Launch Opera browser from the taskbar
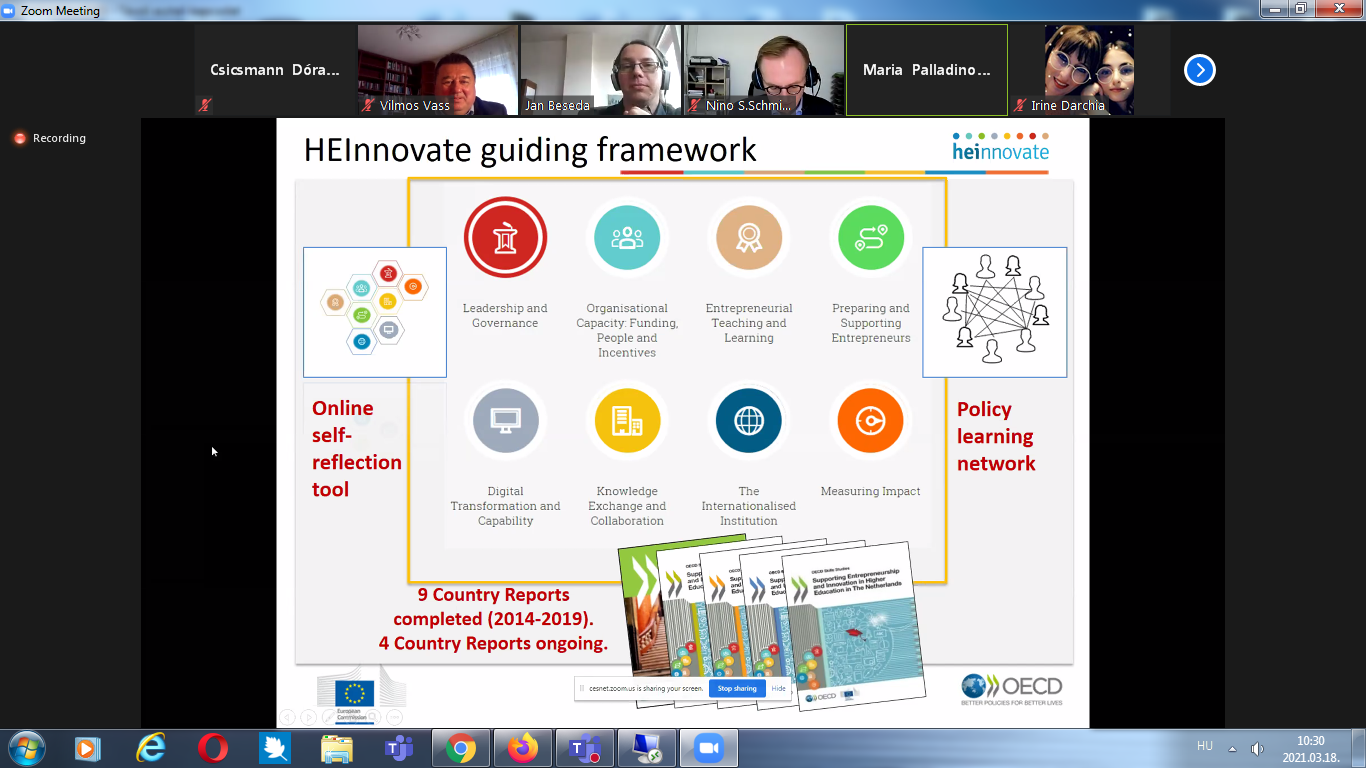The width and height of the screenshot is (1366, 768). tap(212, 748)
